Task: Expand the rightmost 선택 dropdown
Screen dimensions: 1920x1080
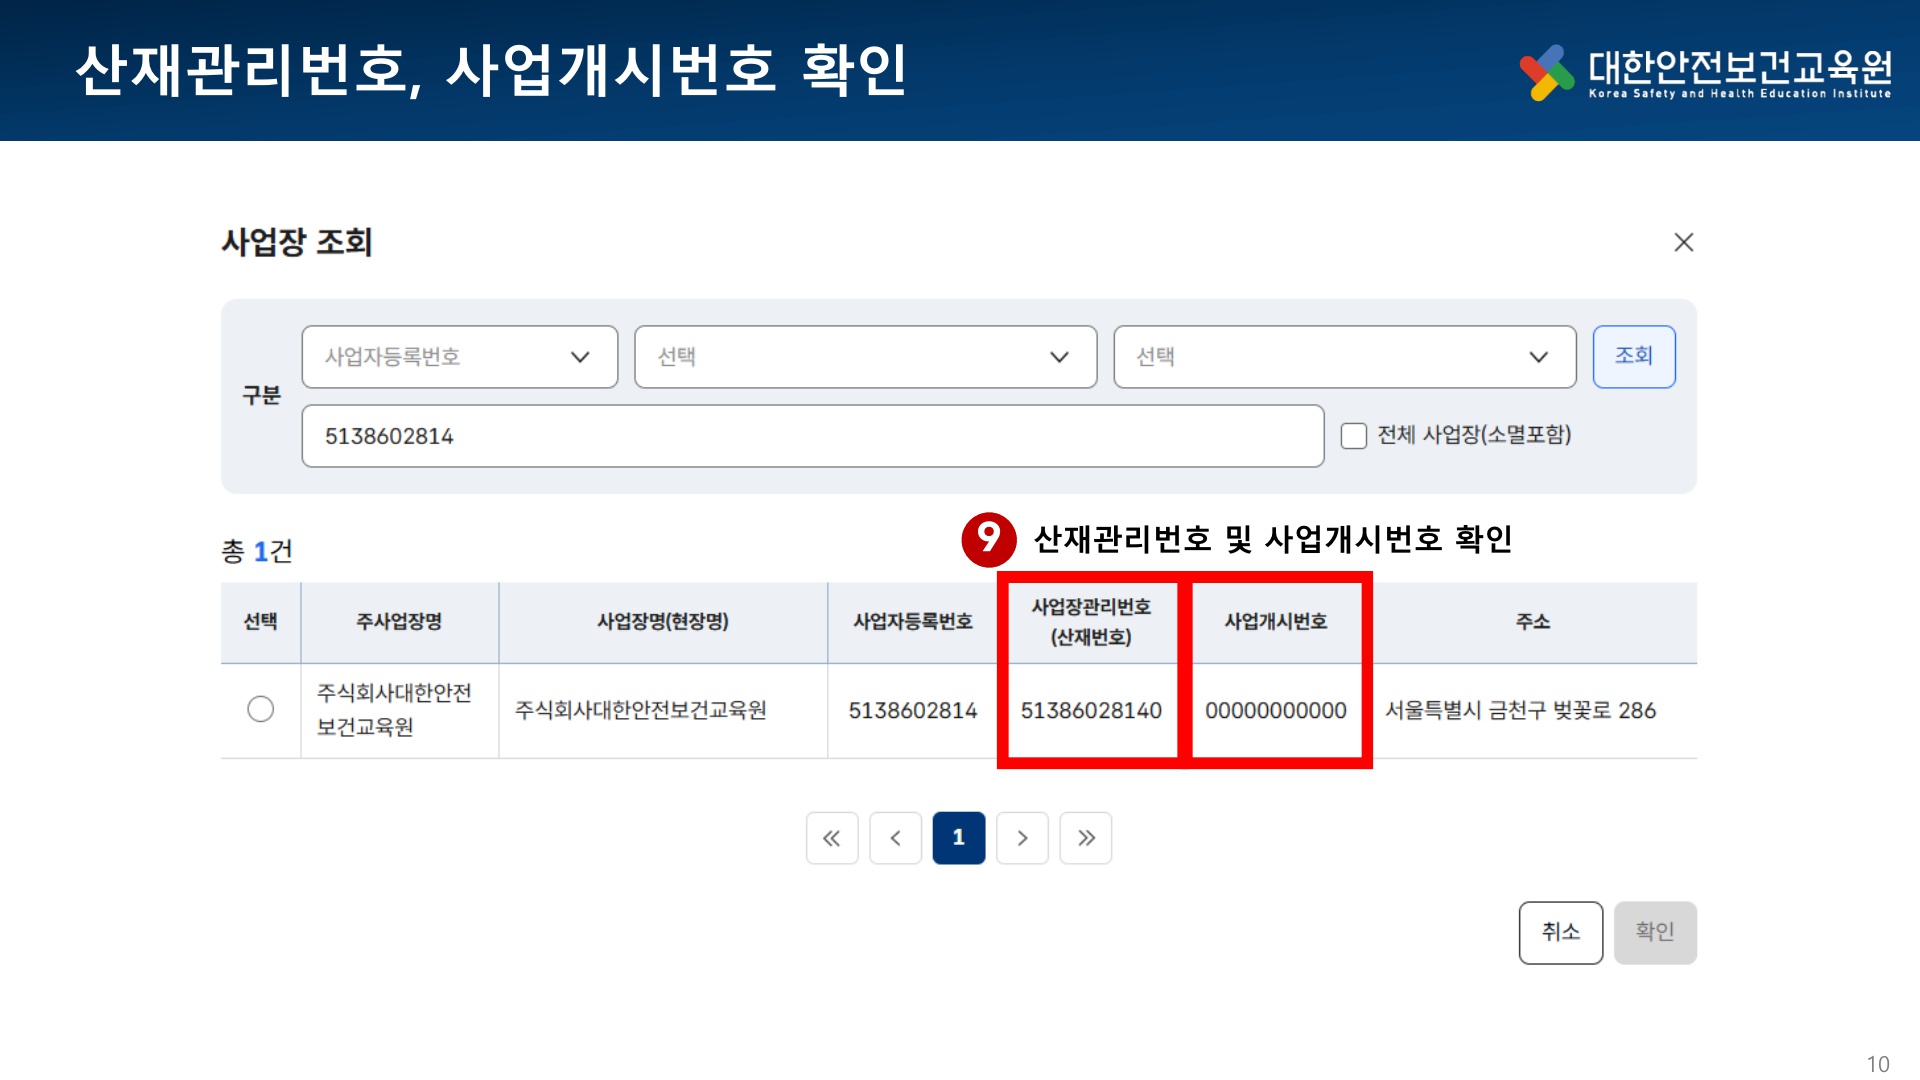Action: tap(1344, 357)
